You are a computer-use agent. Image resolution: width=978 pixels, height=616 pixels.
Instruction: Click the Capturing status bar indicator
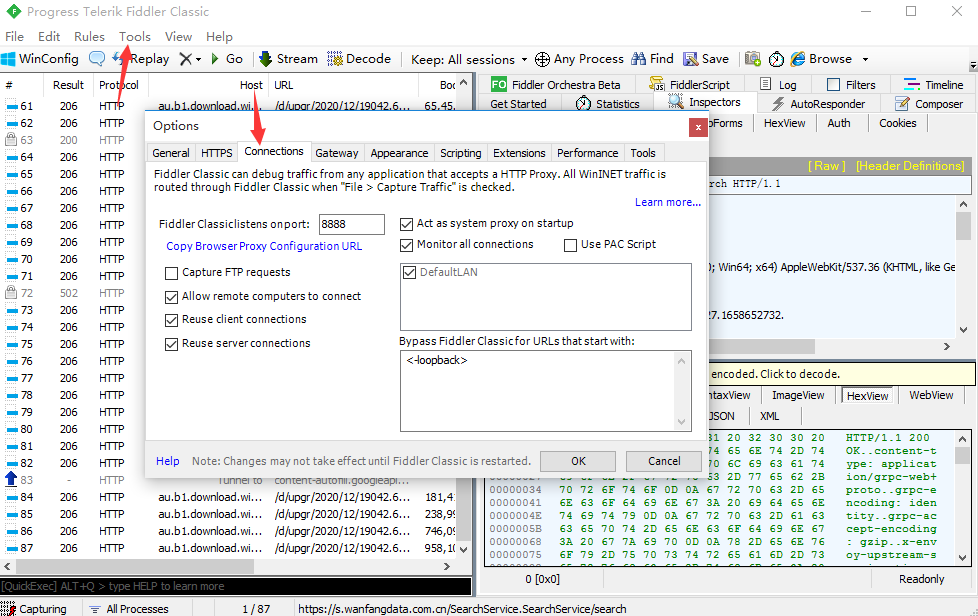pyautogui.click(x=34, y=609)
